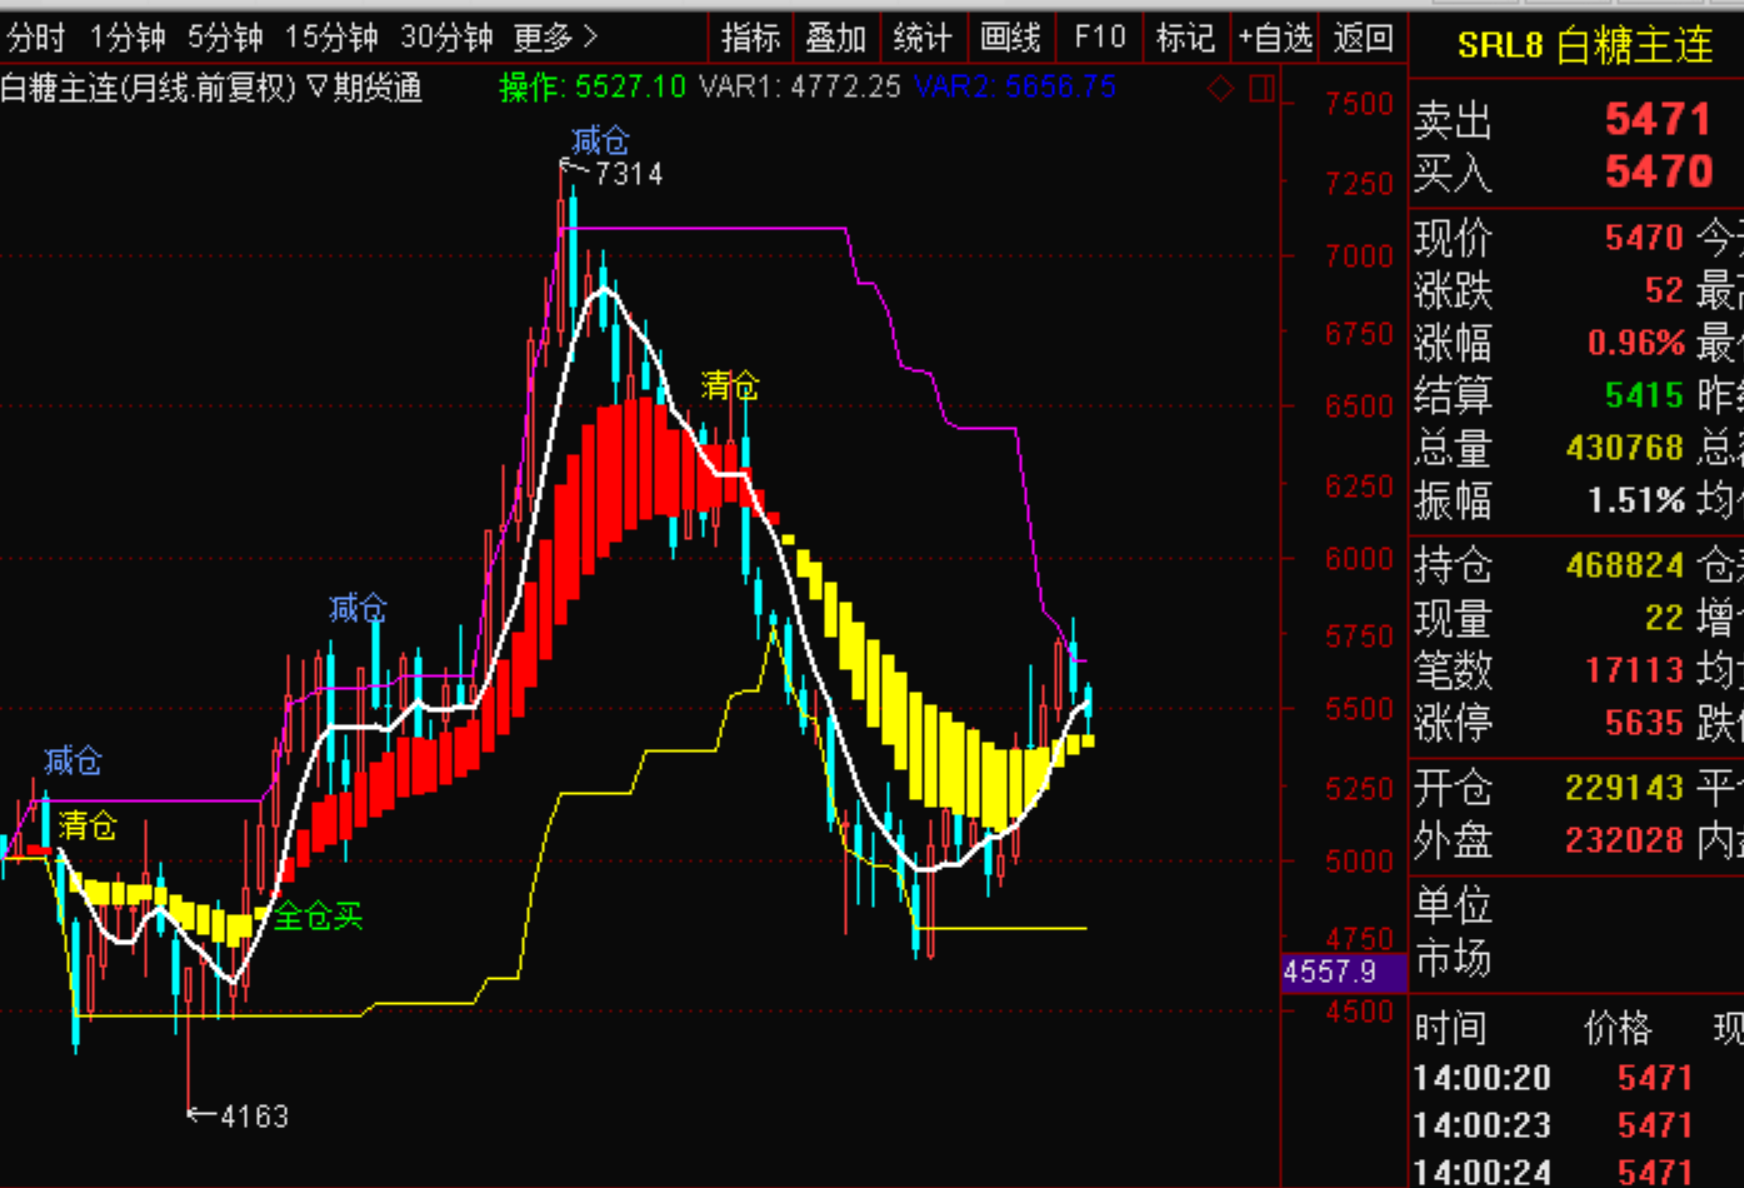Click the 7314 high price label

628,174
